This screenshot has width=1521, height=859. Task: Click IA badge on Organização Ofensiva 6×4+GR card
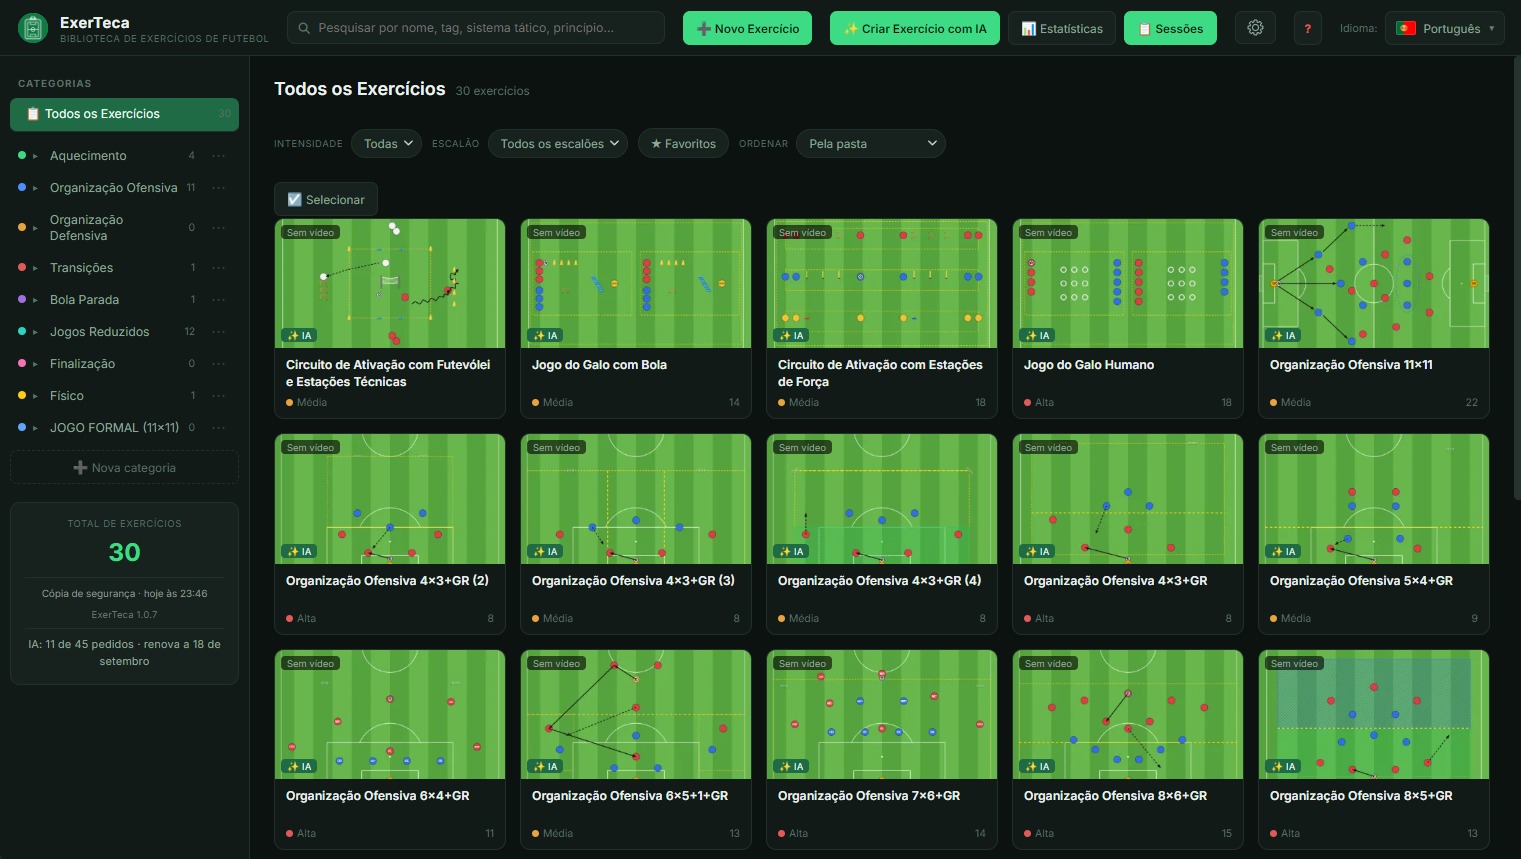pos(299,767)
